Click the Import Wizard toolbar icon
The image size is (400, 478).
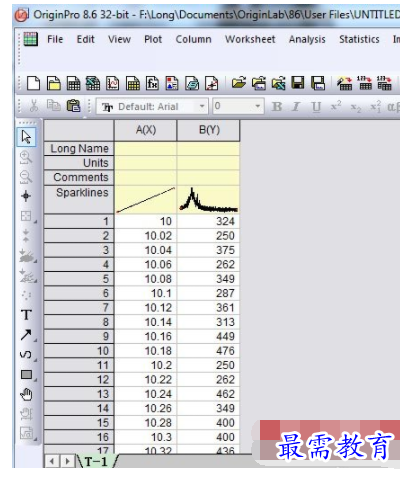(x=344, y=83)
